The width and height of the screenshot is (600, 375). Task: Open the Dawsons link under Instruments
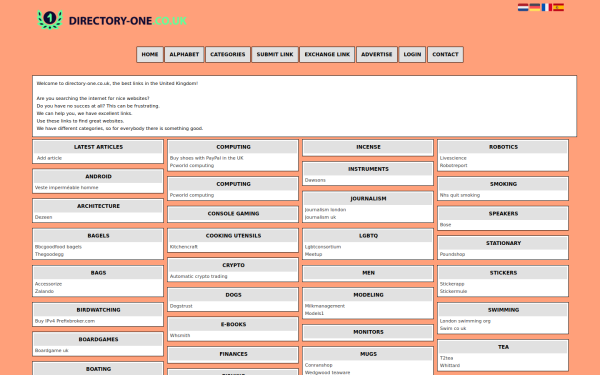pyautogui.click(x=315, y=180)
